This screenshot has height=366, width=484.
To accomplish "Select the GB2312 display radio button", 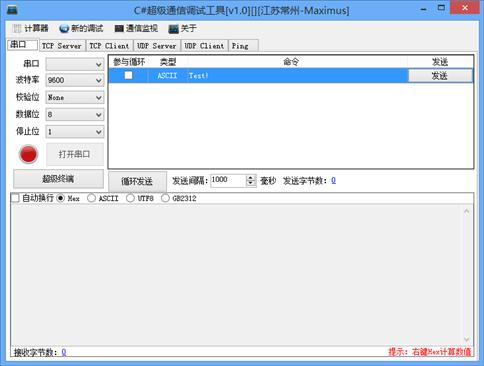I will 165,198.
